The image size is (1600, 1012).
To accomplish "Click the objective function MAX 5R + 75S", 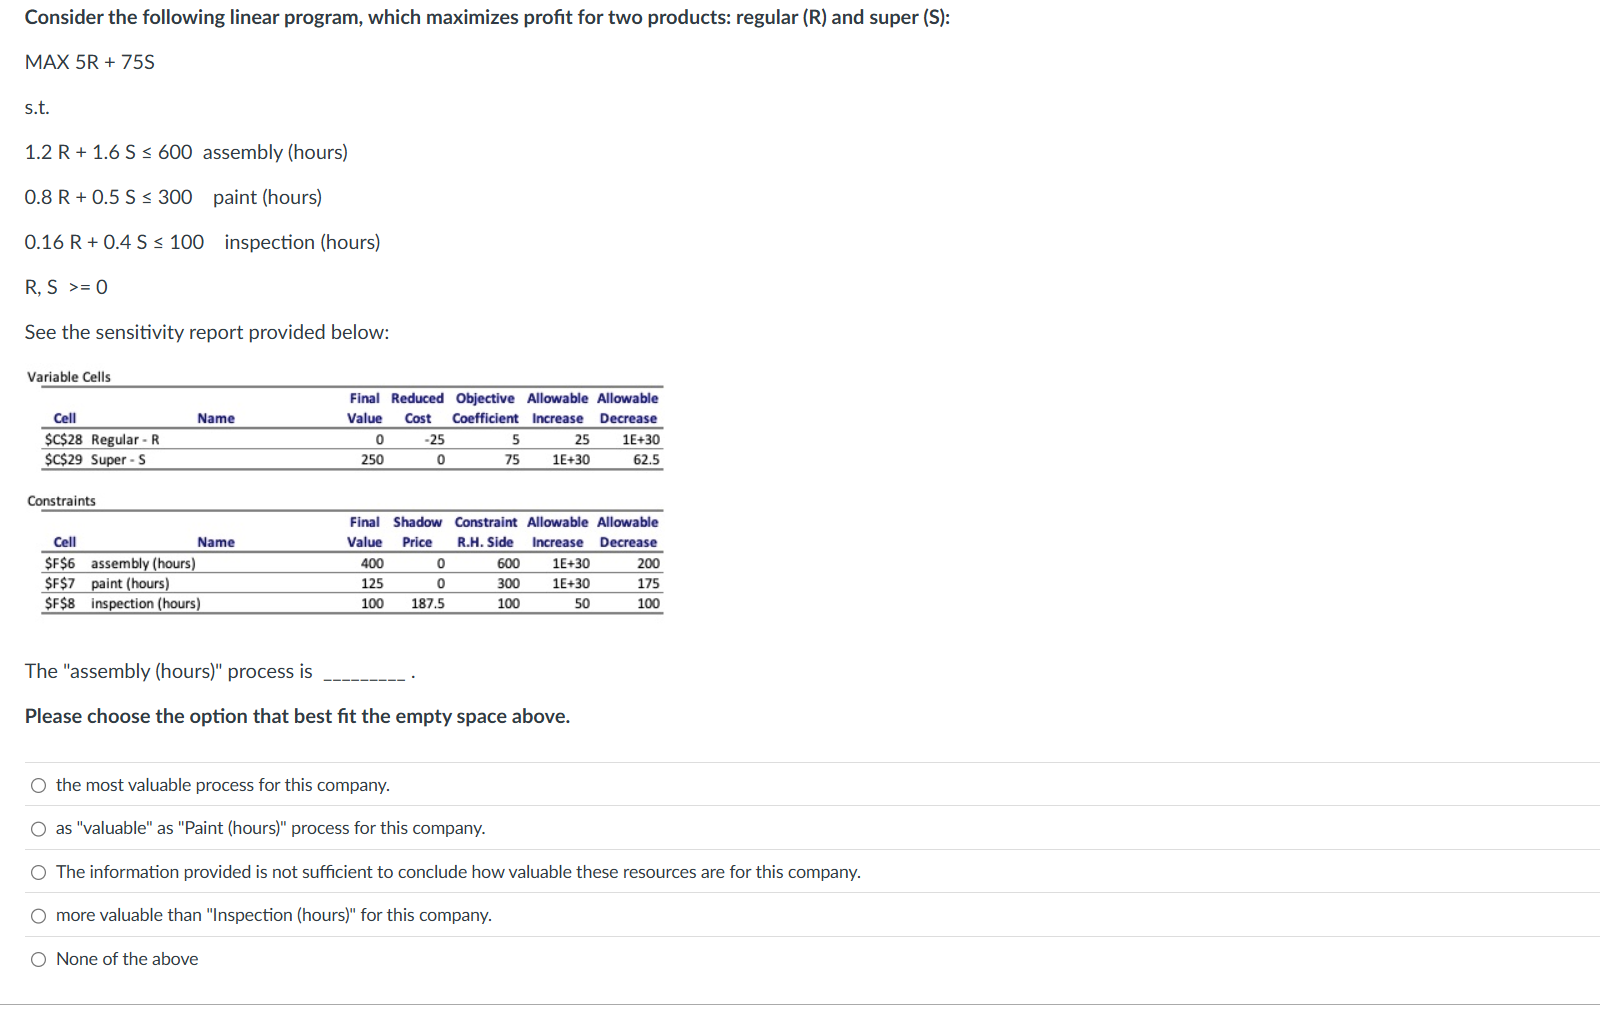I will coord(88,62).
